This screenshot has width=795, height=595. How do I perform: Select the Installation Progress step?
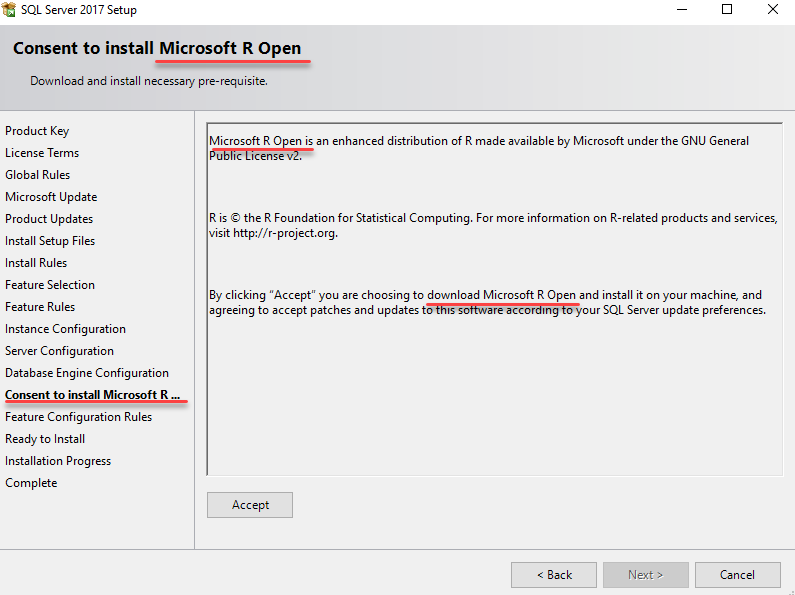[58, 461]
